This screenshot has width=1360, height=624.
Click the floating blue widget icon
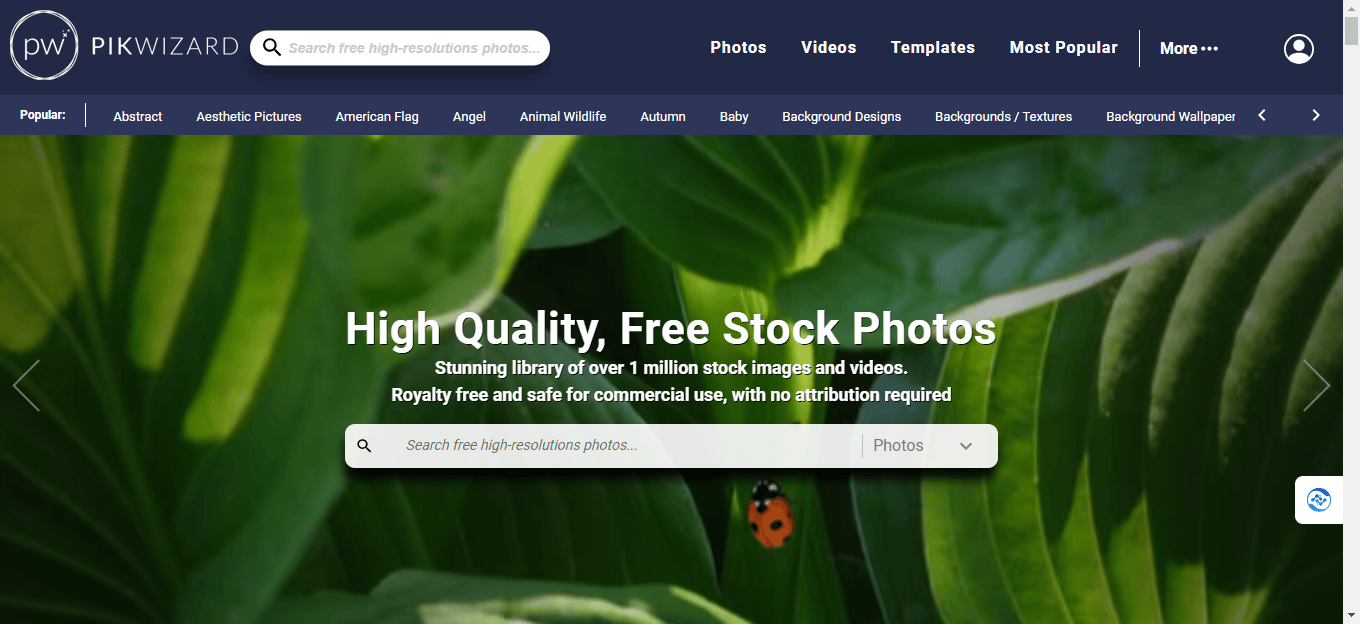pos(1319,500)
